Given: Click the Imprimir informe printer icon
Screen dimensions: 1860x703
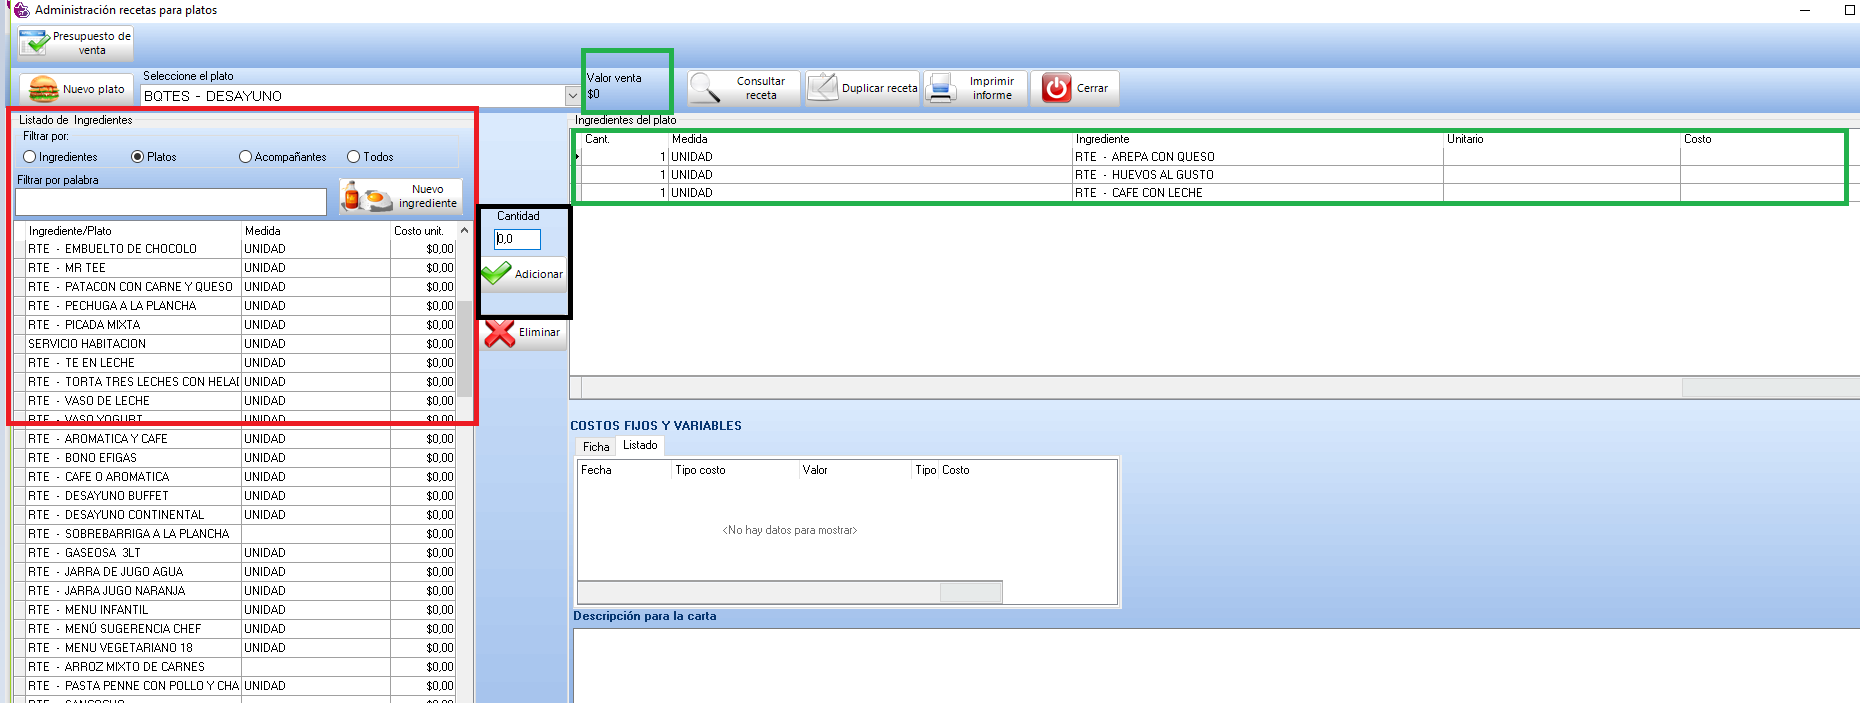Looking at the screenshot, I should [941, 88].
